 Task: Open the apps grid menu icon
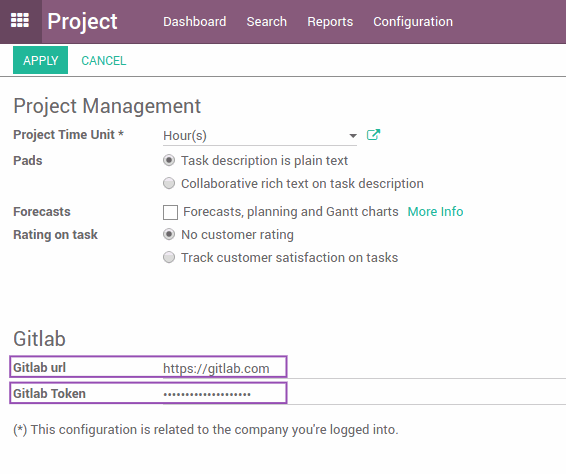20,21
